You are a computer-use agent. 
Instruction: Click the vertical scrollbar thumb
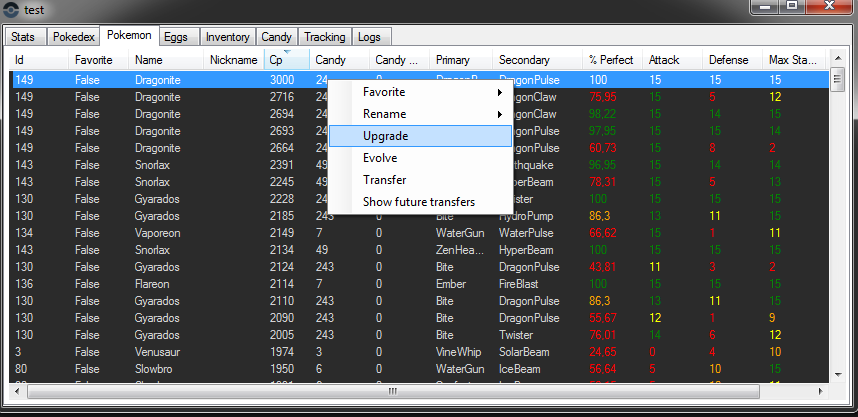coord(838,80)
